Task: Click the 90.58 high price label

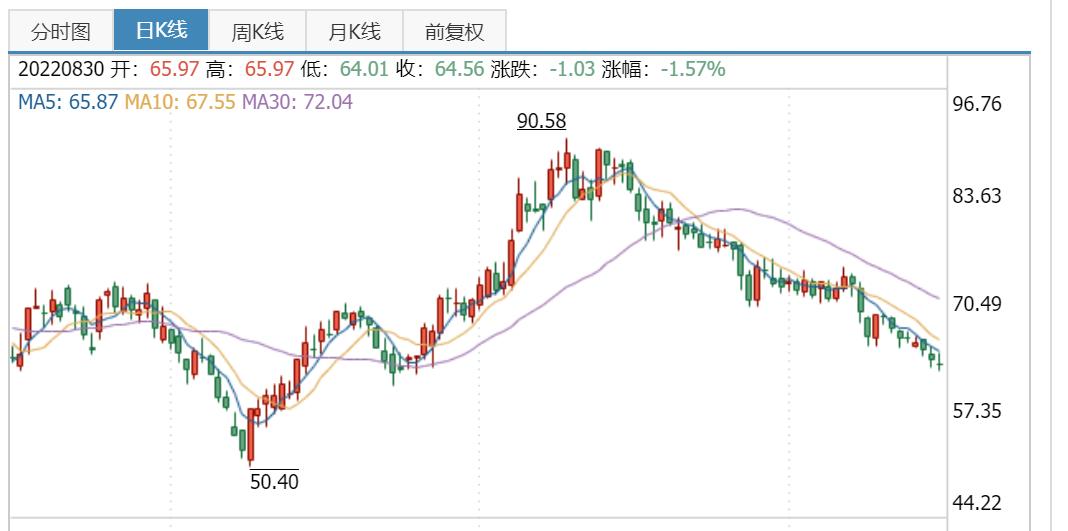Action: point(541,121)
